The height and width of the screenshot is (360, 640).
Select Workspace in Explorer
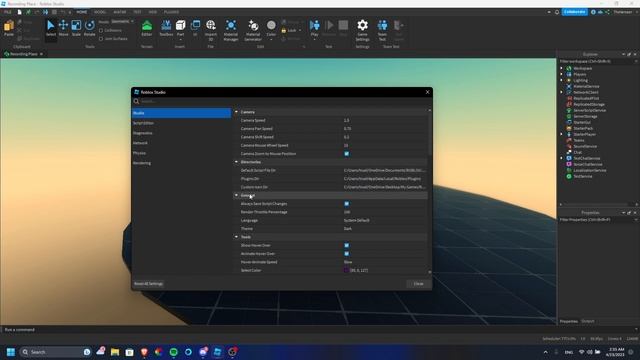coord(582,69)
